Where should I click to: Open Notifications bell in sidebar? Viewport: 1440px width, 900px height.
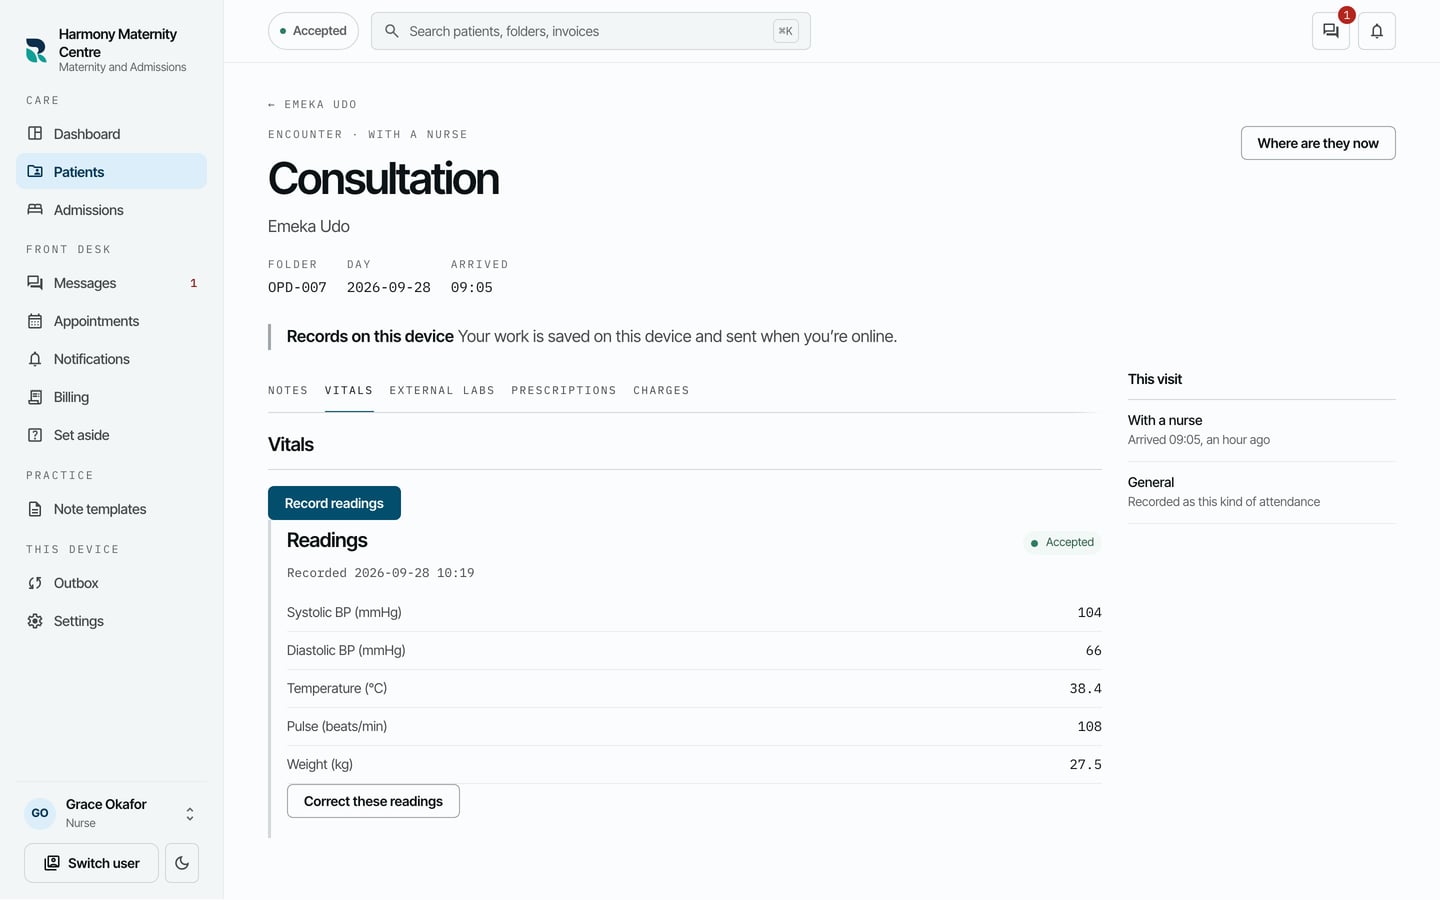tap(35, 359)
